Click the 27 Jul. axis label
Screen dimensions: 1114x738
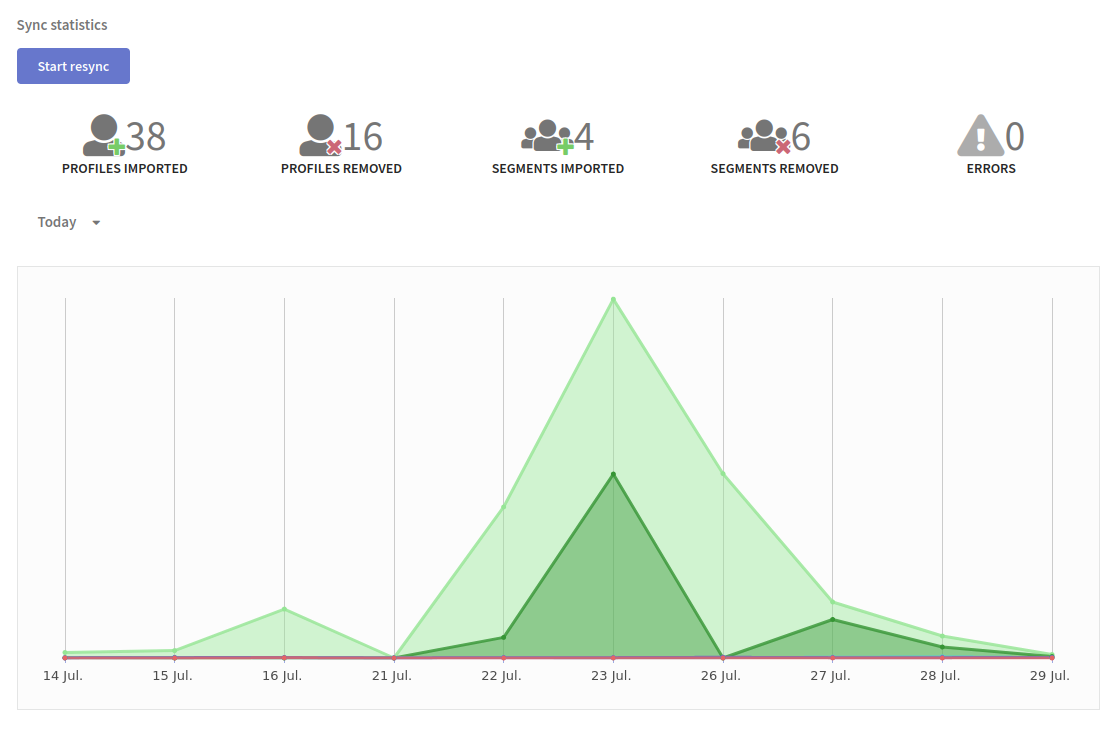tap(831, 675)
